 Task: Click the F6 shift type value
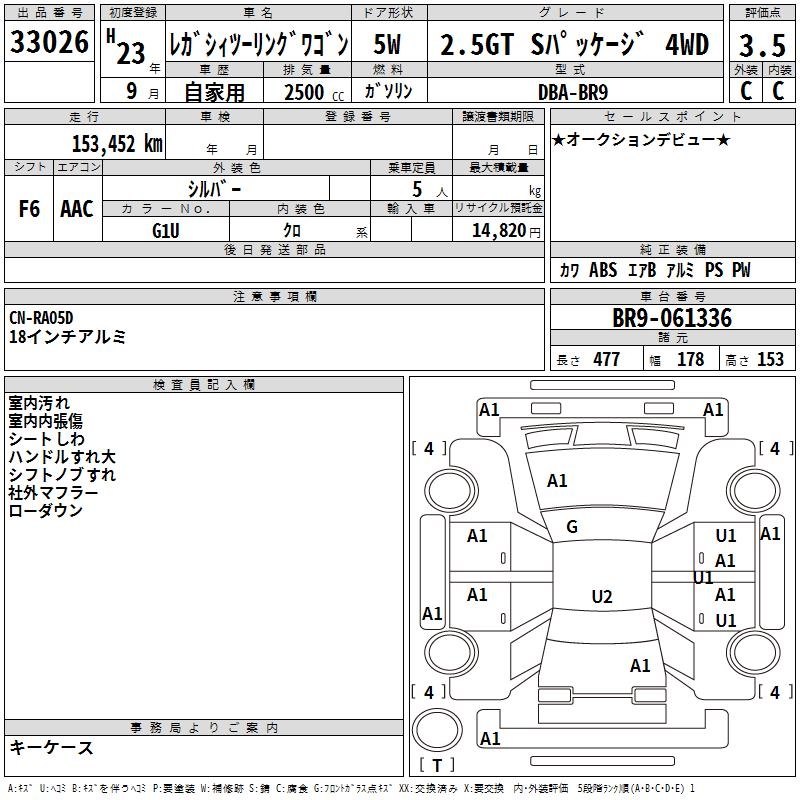point(29,209)
